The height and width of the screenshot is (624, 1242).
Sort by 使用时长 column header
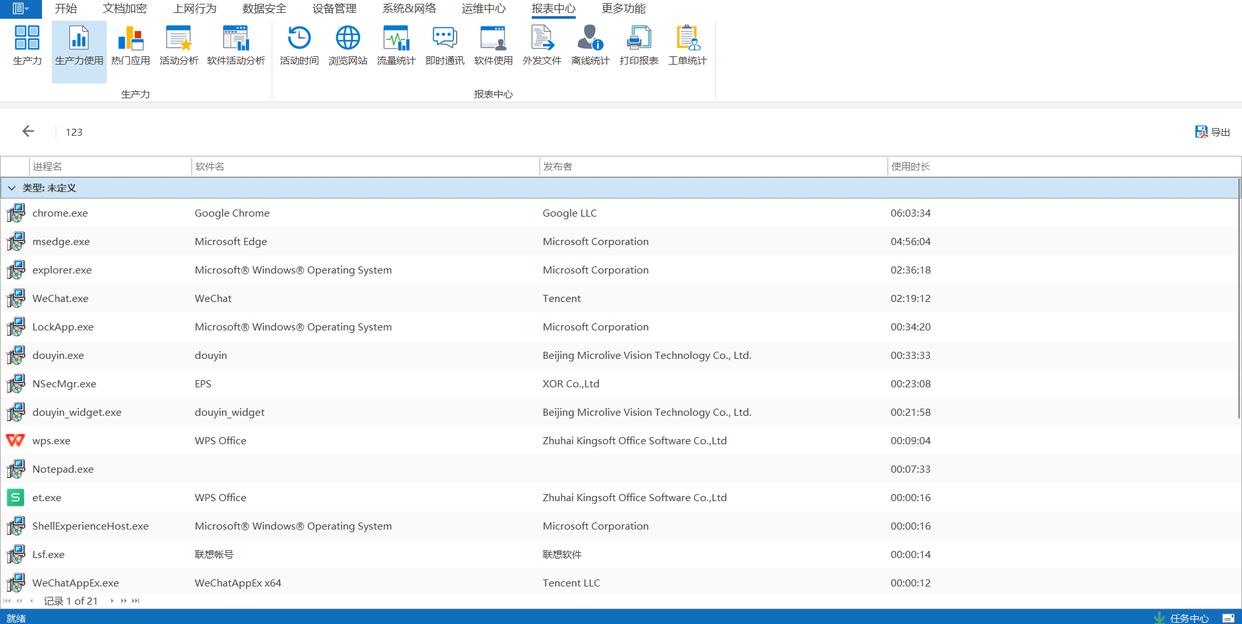910,167
